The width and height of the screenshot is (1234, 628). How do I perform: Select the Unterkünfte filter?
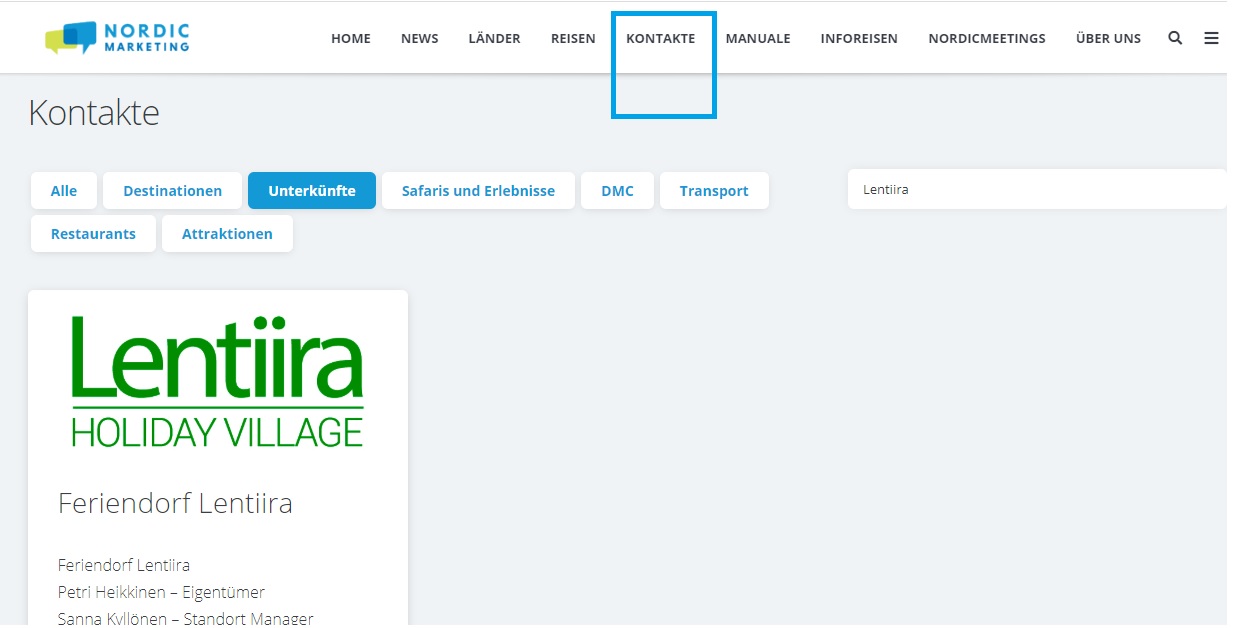[x=312, y=191]
